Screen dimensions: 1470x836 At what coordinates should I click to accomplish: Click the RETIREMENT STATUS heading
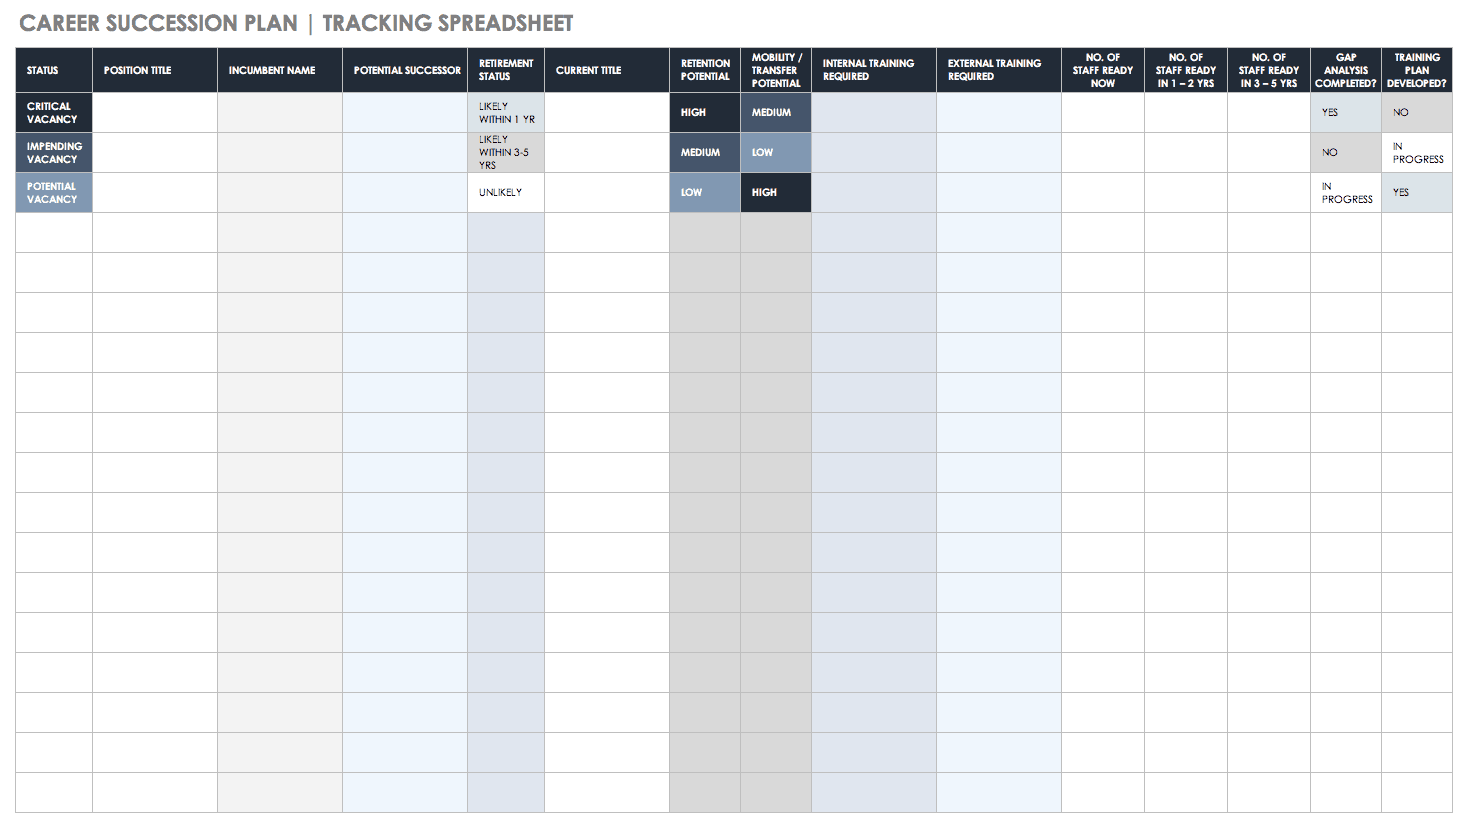pyautogui.click(x=505, y=70)
